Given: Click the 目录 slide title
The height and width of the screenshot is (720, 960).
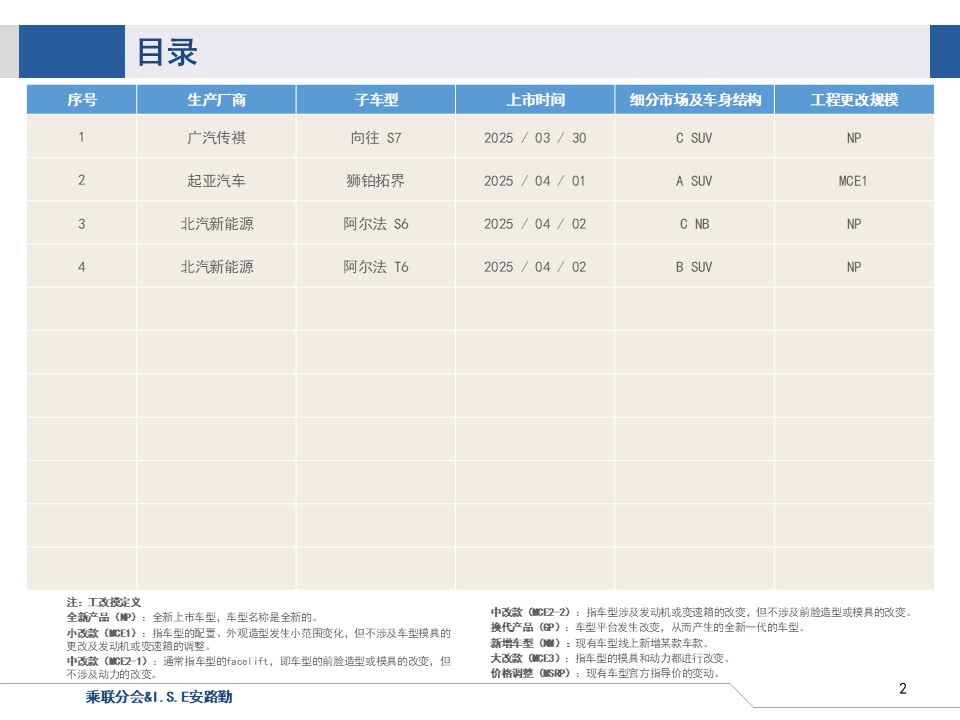Looking at the screenshot, I should click(167, 52).
